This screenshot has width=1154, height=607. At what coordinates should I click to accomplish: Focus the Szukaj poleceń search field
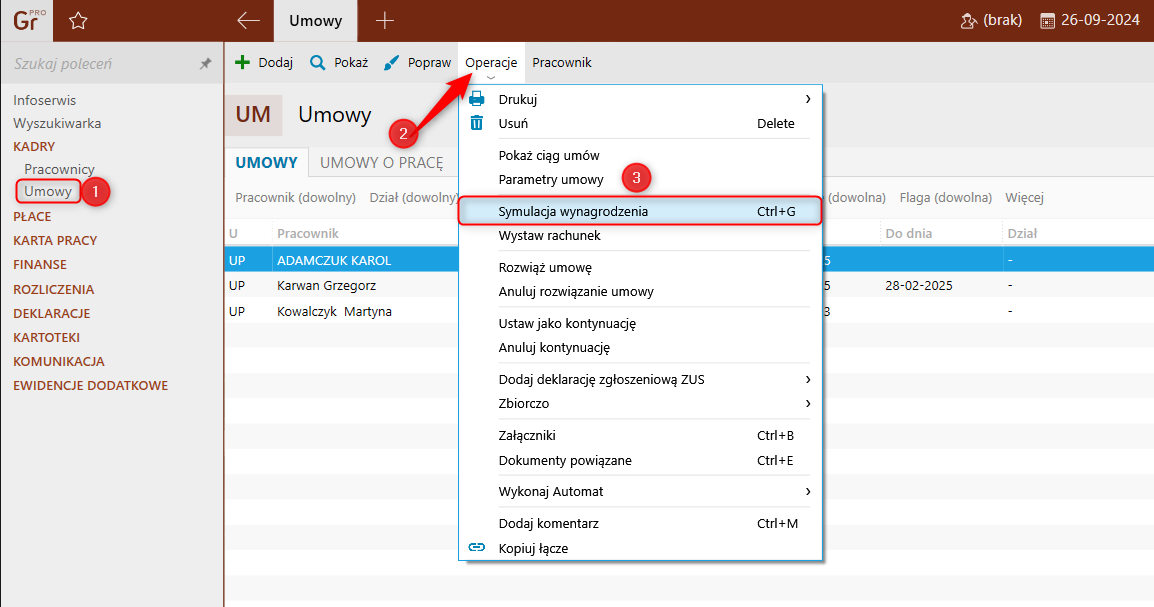(103, 64)
